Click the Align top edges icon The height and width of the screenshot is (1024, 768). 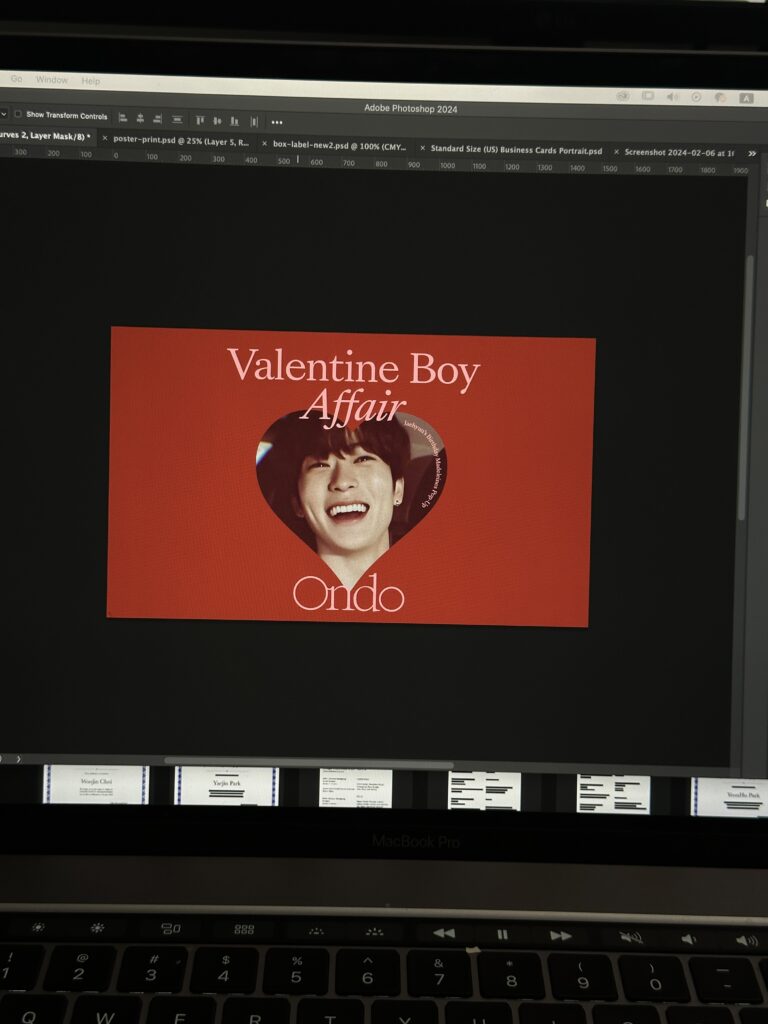click(x=199, y=120)
